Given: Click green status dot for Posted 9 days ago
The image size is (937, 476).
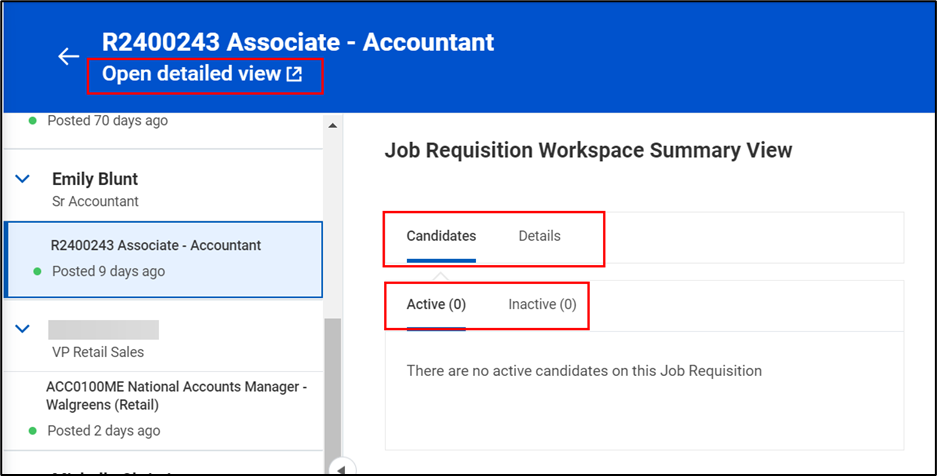Looking at the screenshot, I should (x=37, y=271).
